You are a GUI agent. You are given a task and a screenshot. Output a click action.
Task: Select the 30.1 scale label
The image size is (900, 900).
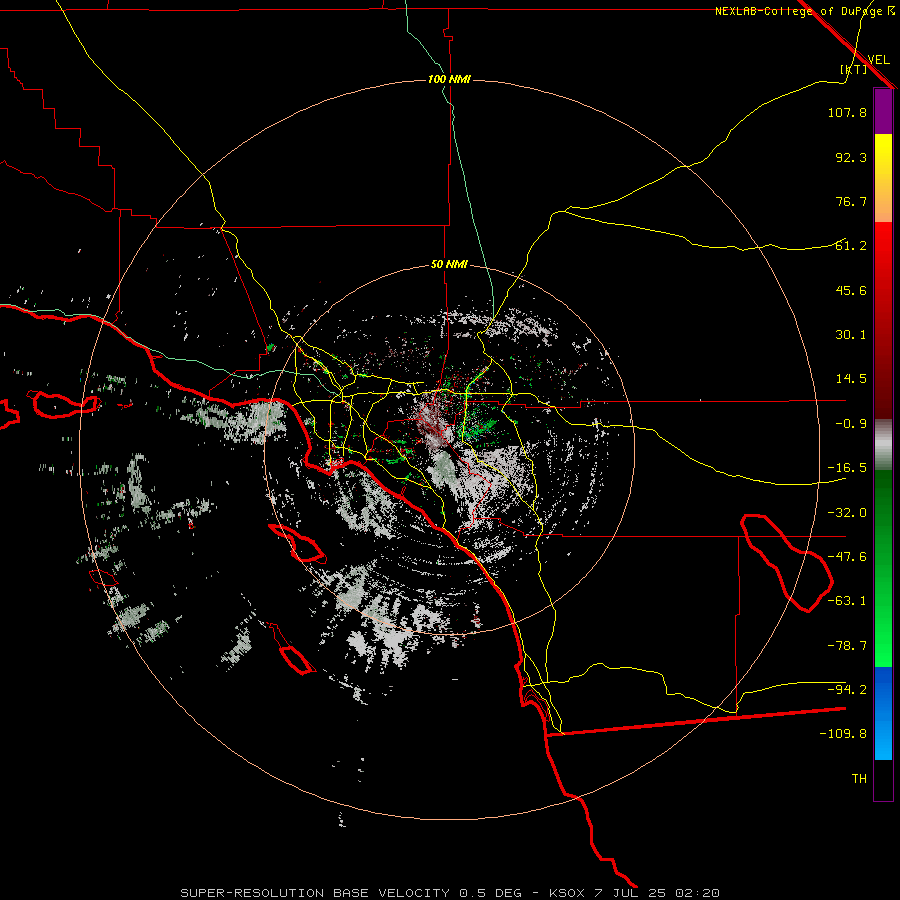851,335
